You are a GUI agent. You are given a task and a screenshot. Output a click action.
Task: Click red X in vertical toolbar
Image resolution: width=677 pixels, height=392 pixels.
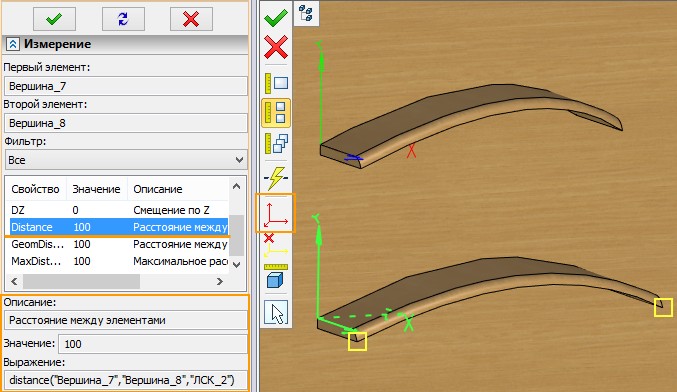click(x=276, y=47)
